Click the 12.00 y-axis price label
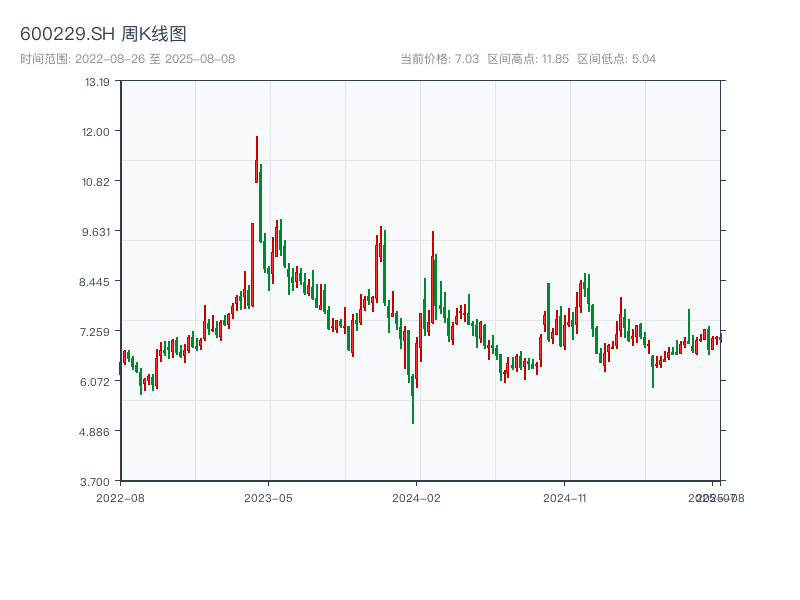 tap(96, 131)
